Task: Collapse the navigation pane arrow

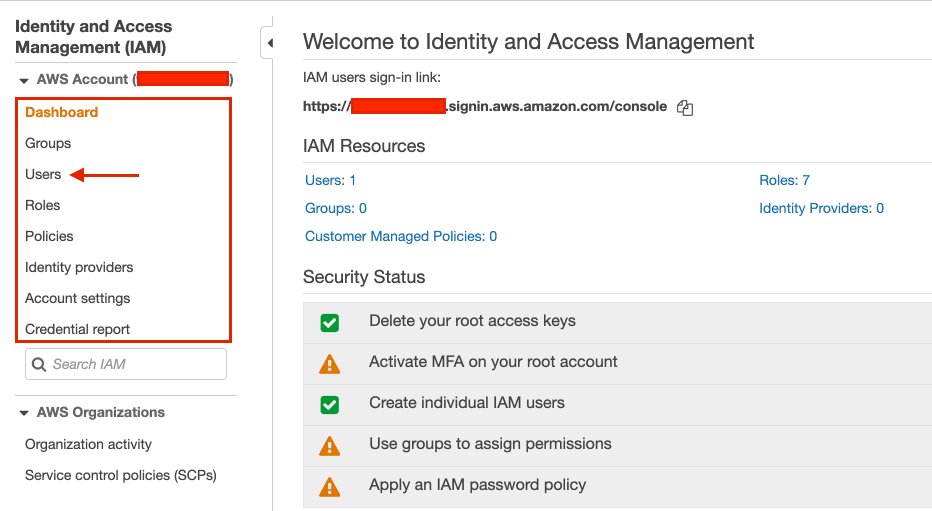Action: 270,43
